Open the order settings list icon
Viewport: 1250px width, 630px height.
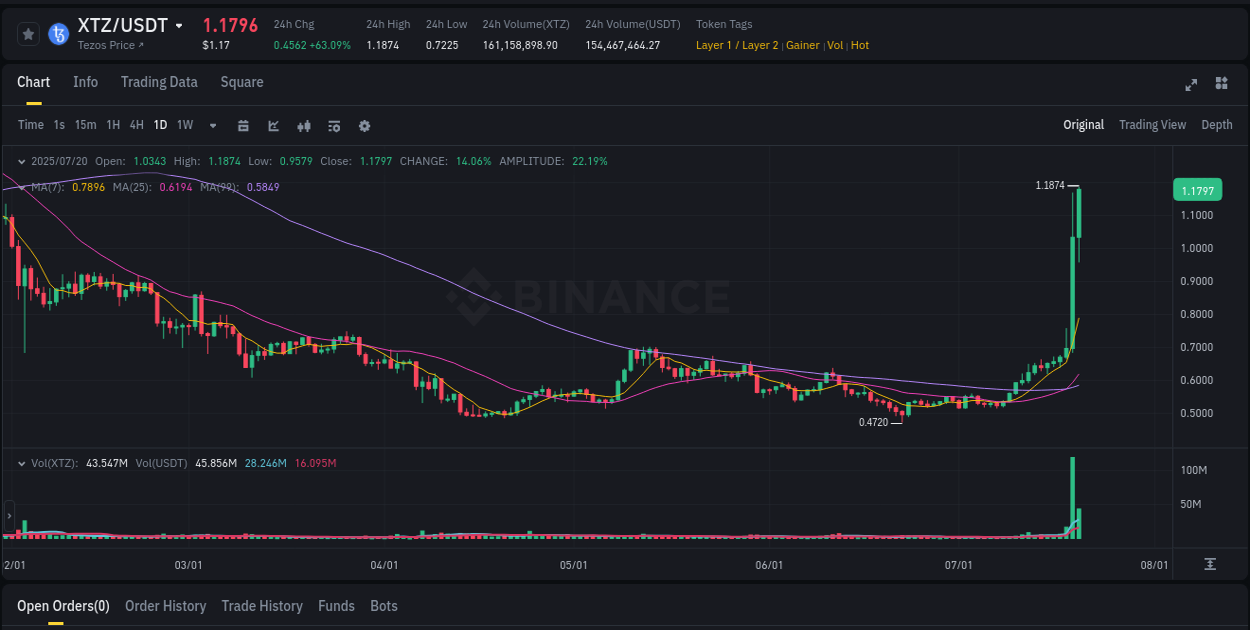coord(333,126)
